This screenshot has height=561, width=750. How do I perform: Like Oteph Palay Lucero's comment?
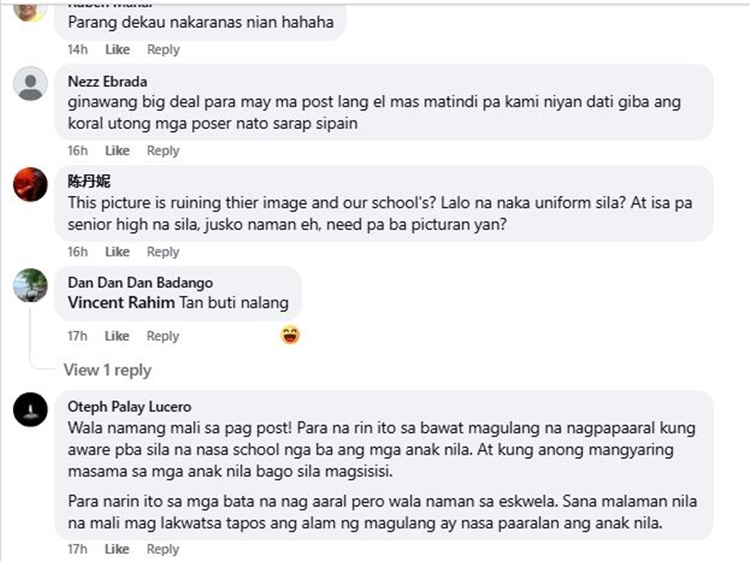point(117,549)
